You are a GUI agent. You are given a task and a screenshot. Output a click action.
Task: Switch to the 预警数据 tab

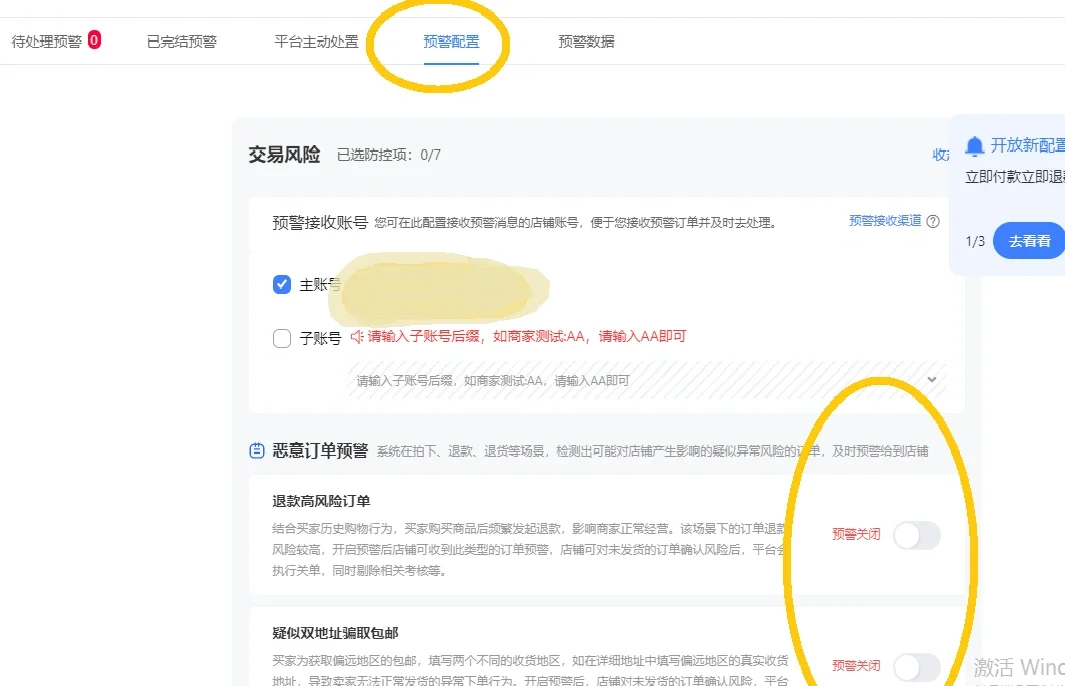(586, 41)
